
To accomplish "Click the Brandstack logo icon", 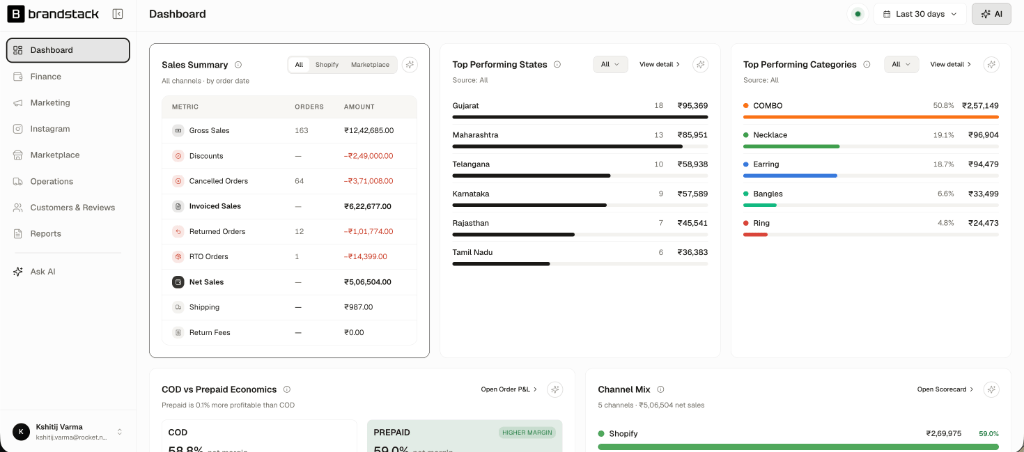I will tap(16, 14).
